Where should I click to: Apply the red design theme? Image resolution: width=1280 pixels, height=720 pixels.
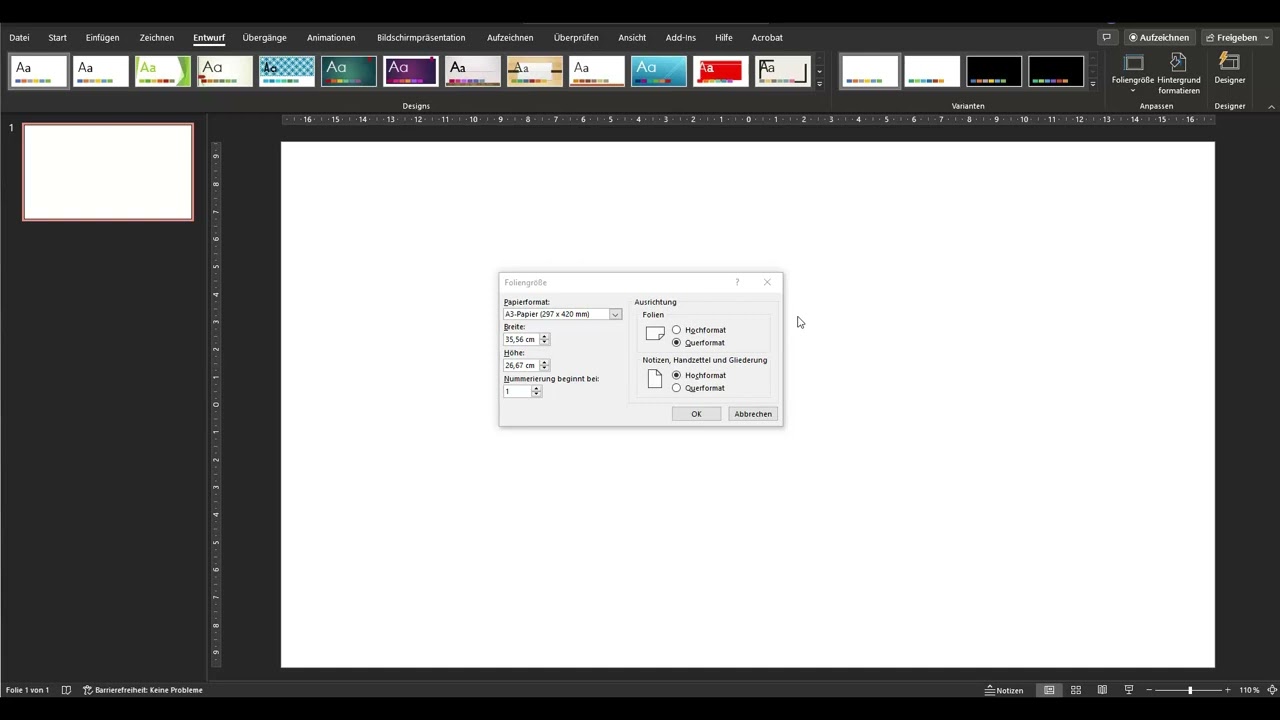[721, 71]
